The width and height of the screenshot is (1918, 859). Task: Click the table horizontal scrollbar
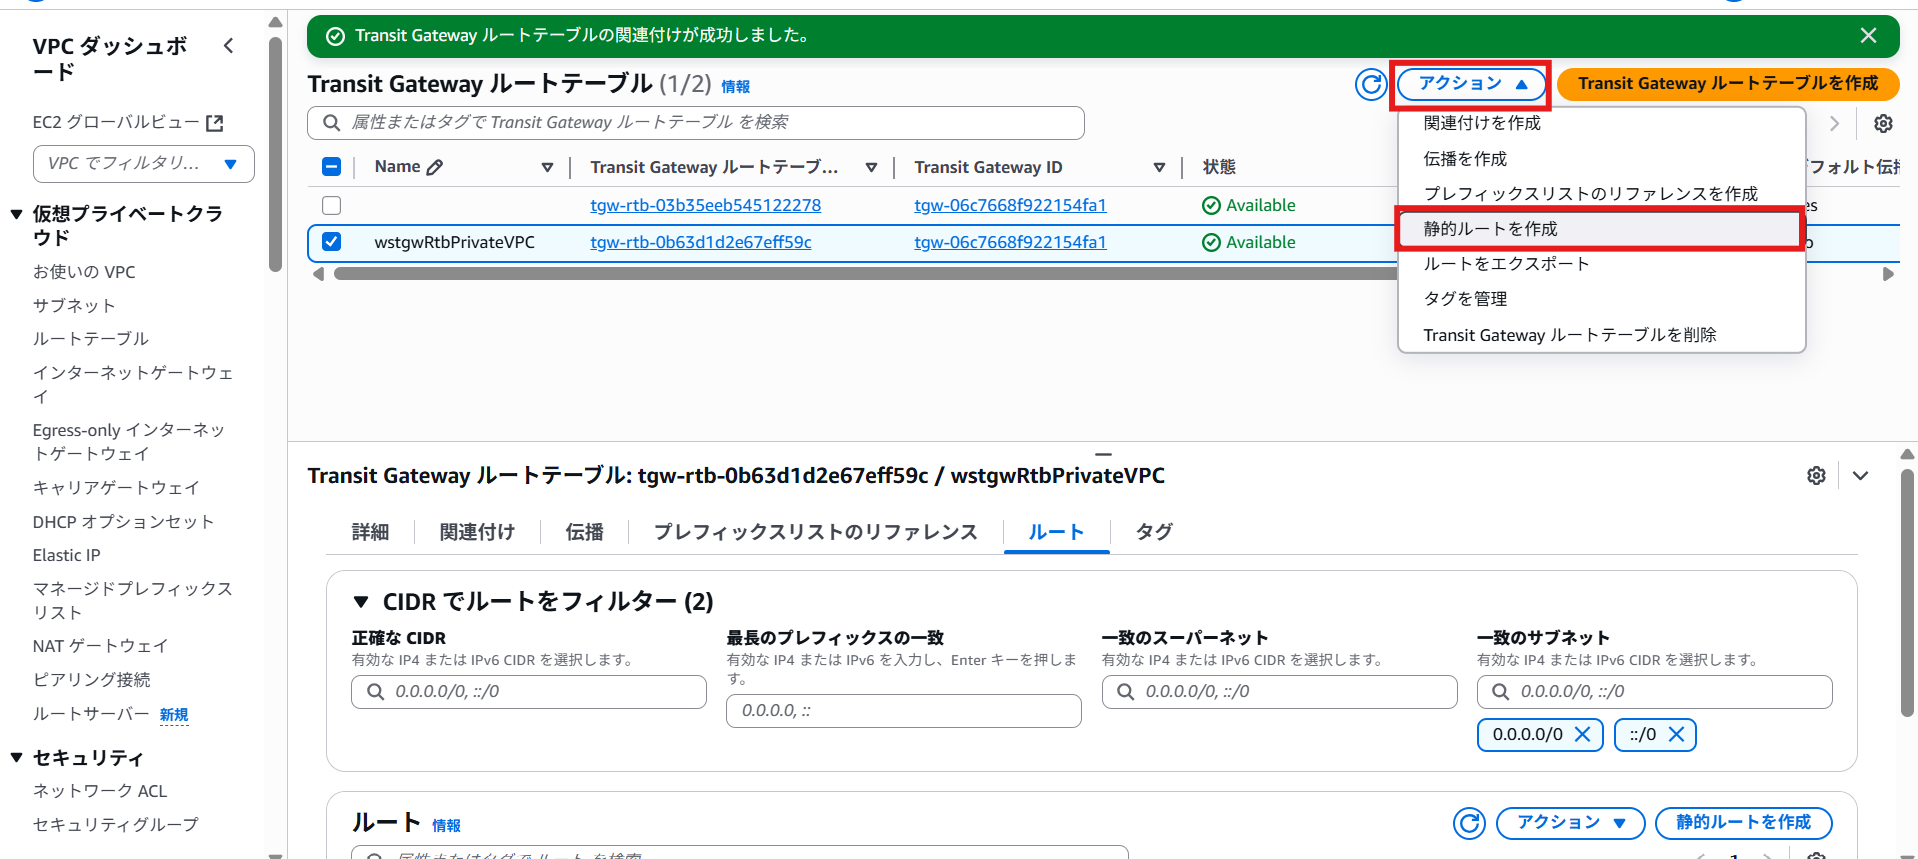864,274
